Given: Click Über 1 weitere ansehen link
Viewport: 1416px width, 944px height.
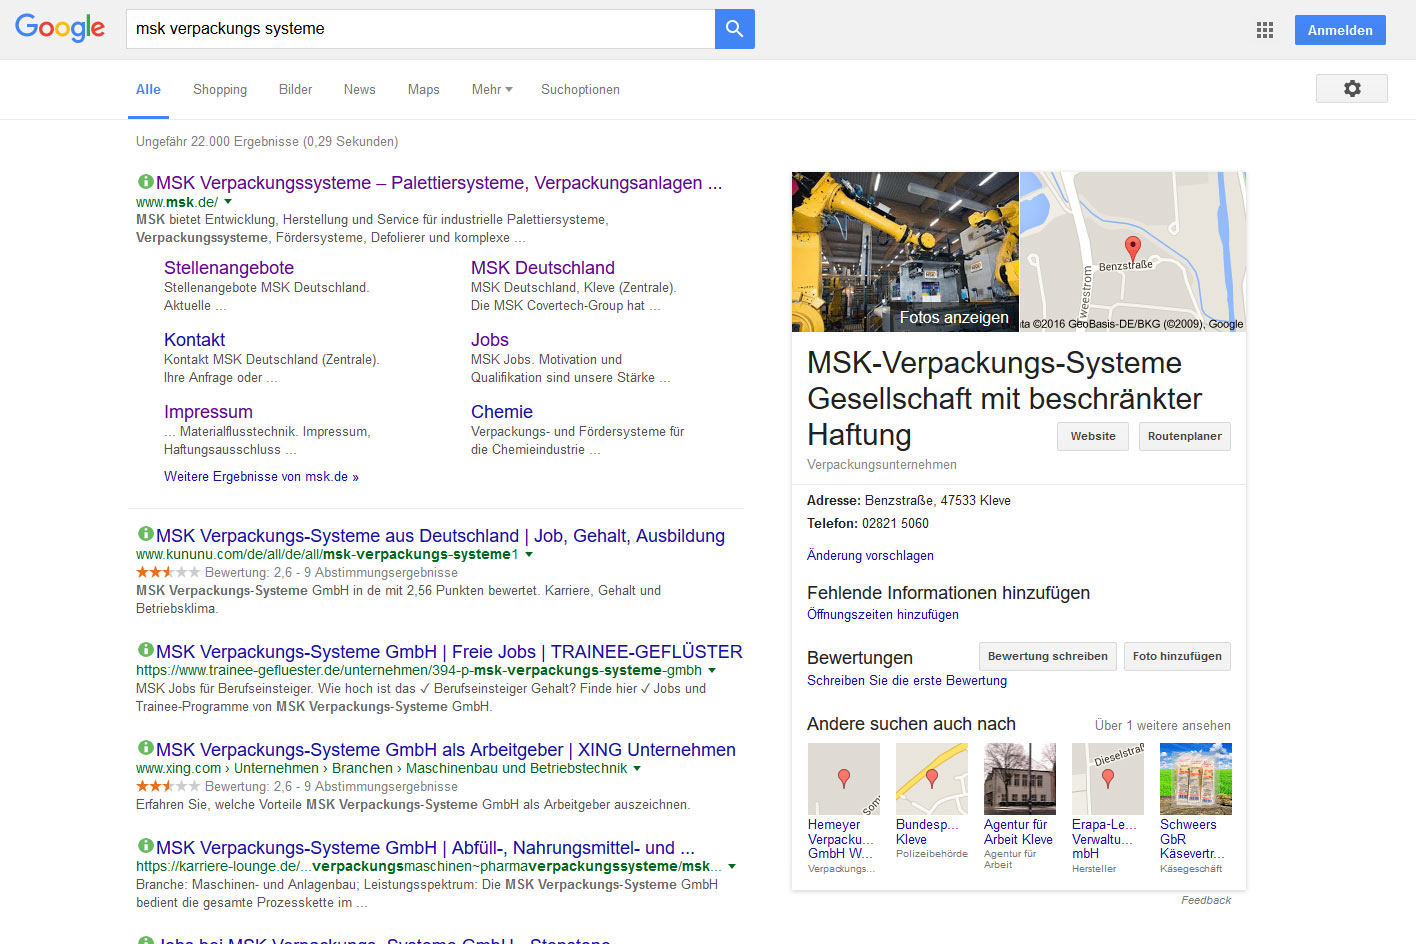Looking at the screenshot, I should (1163, 726).
